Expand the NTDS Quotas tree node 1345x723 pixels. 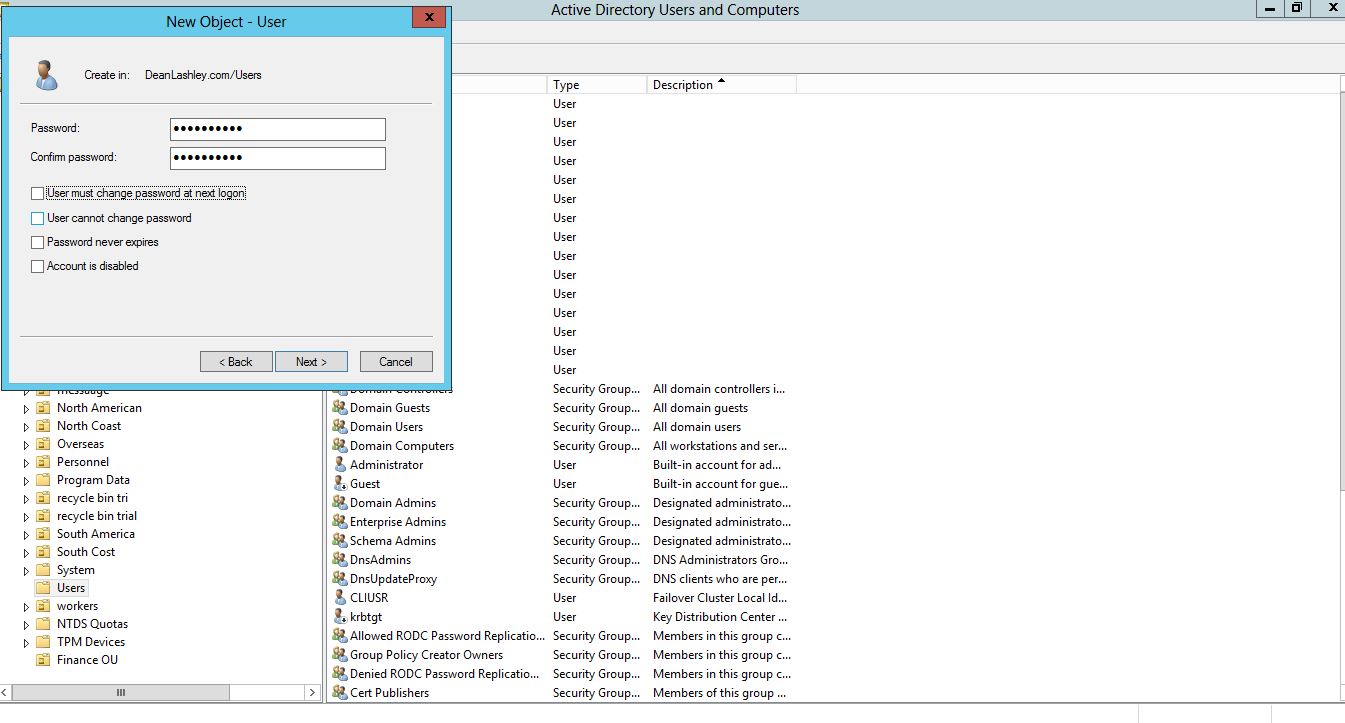[27, 624]
